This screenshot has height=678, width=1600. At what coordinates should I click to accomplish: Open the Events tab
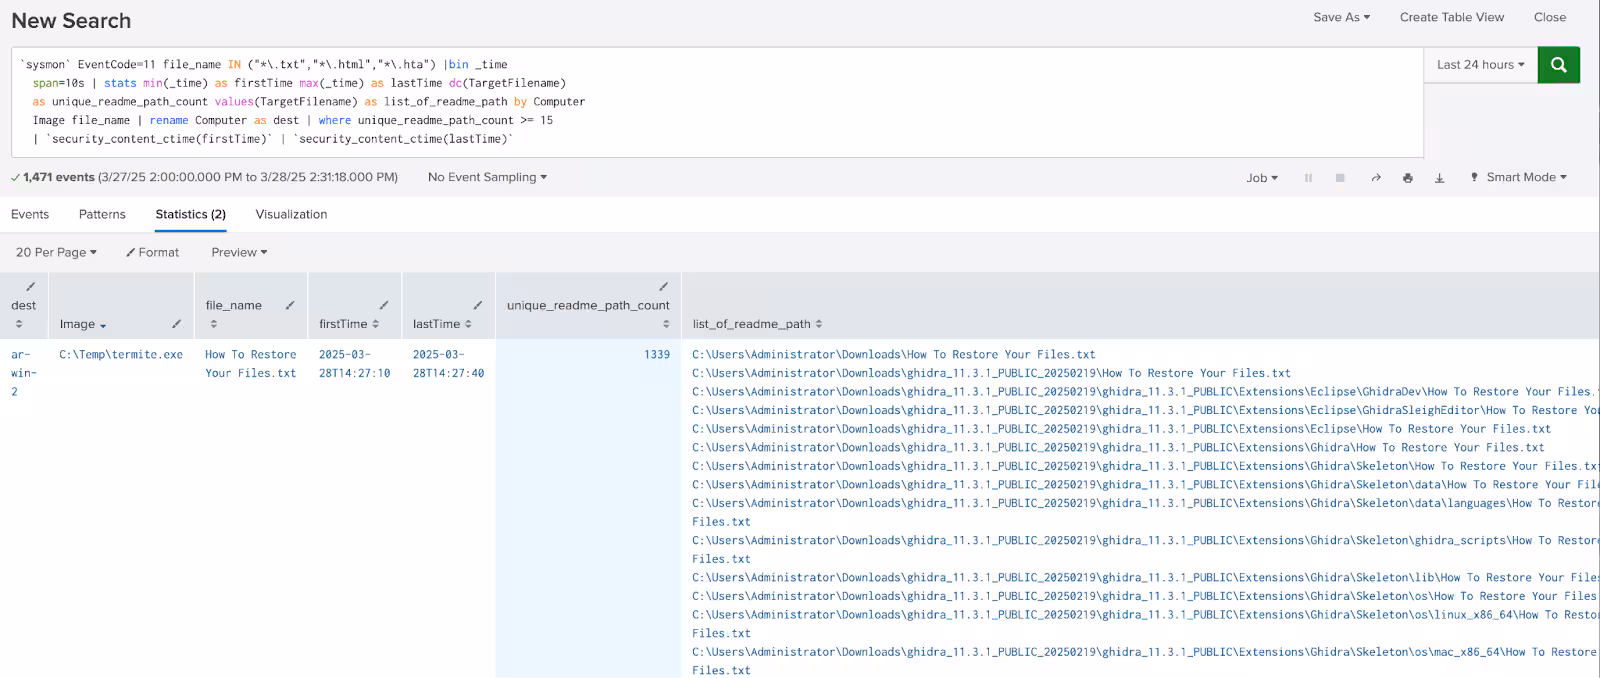[30, 215]
